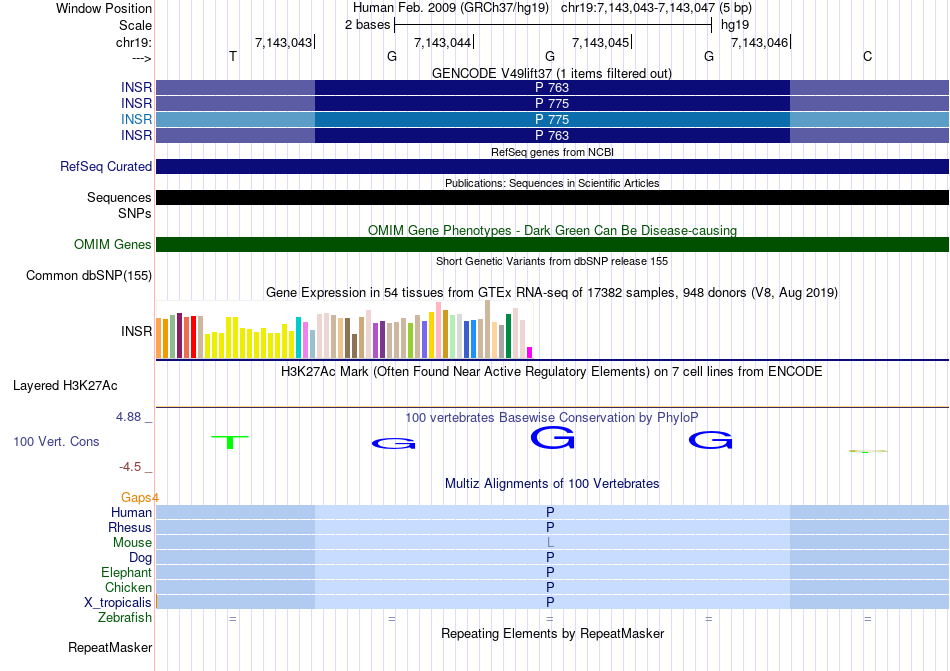Click the Sequences track label
950x671 pixels.
[x=119, y=197]
